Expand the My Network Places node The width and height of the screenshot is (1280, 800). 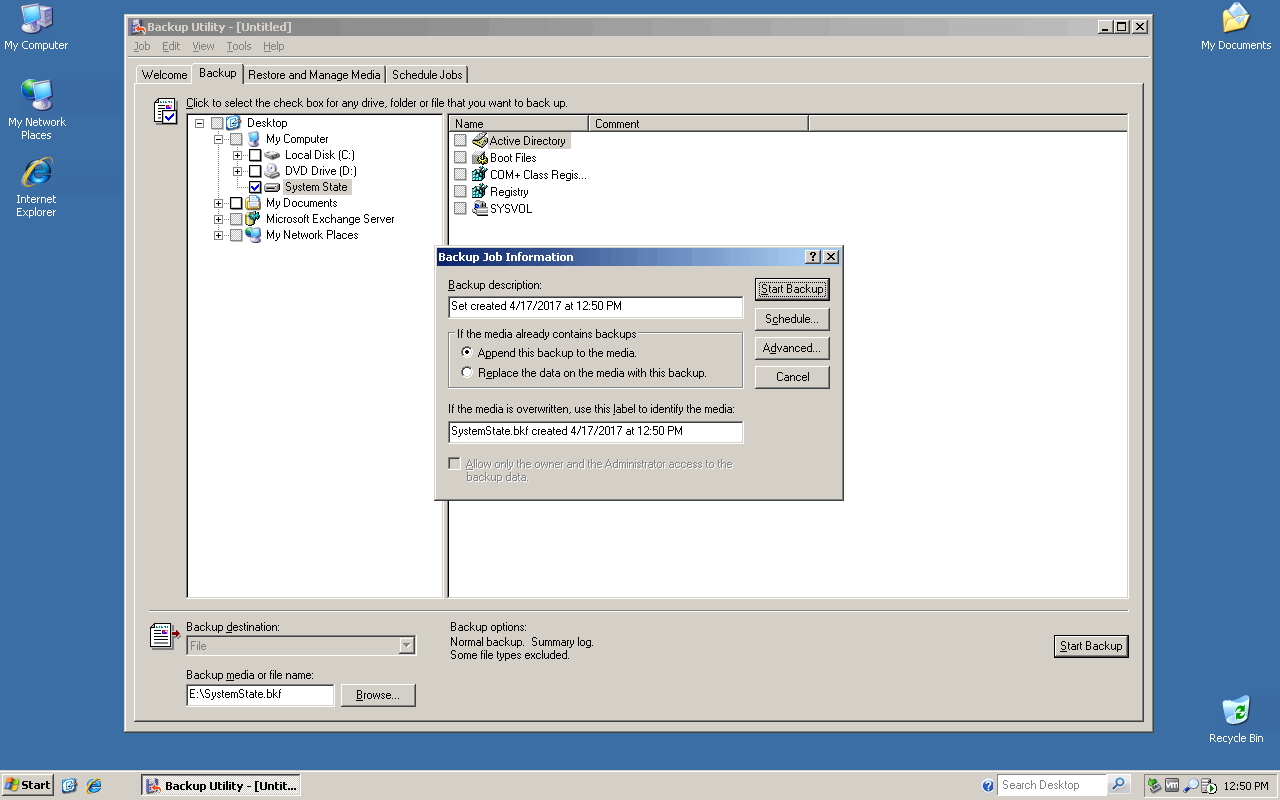(x=219, y=235)
